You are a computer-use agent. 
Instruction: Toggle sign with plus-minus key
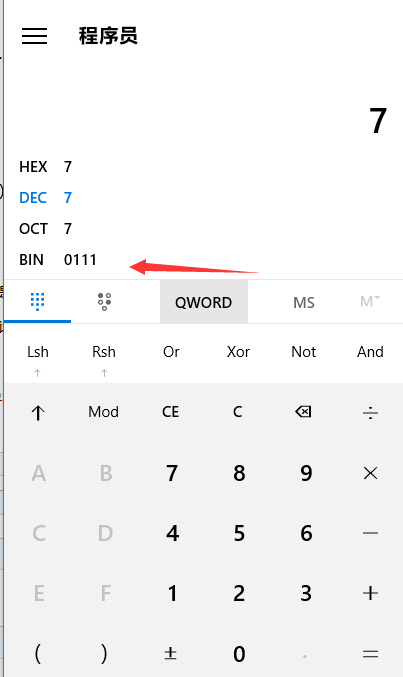coord(171,654)
